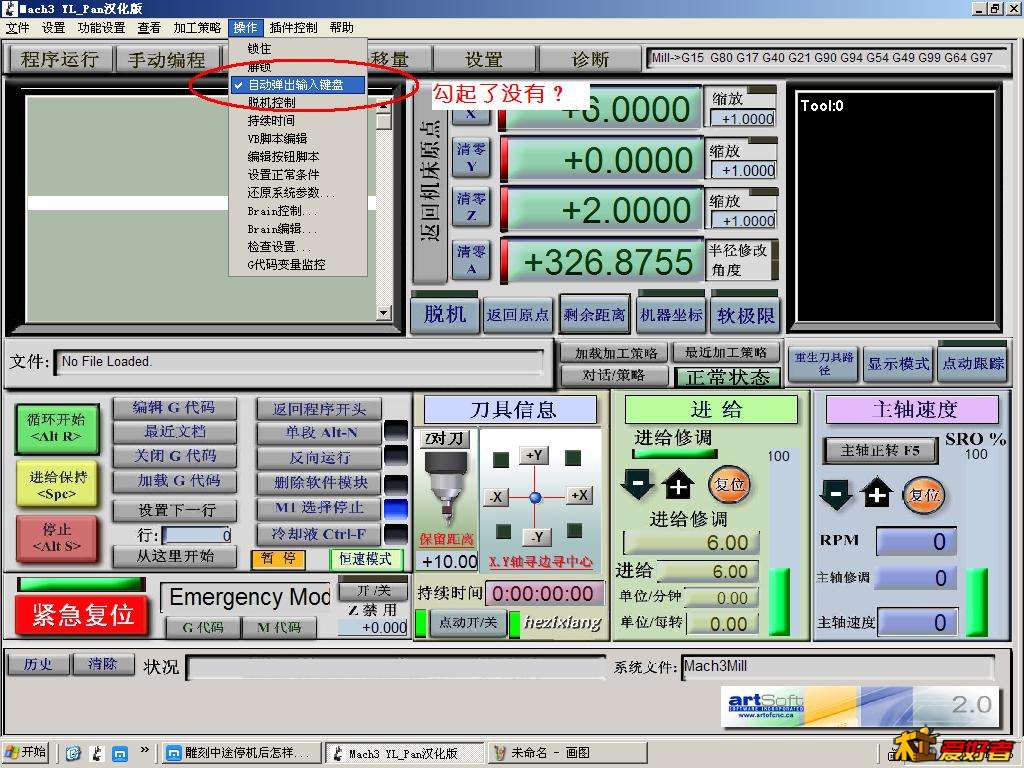Toggle M1 选择停止 optional stop
Image resolution: width=1024 pixels, height=768 pixels.
[x=320, y=508]
